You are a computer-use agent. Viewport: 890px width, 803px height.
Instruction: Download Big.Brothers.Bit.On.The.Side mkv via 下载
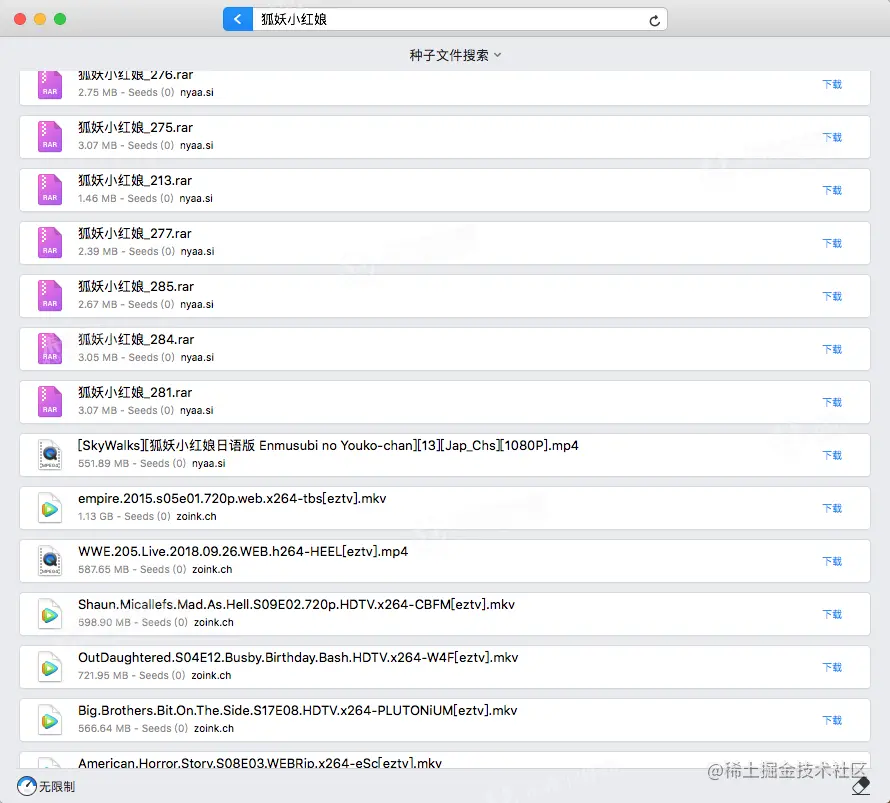click(832, 720)
